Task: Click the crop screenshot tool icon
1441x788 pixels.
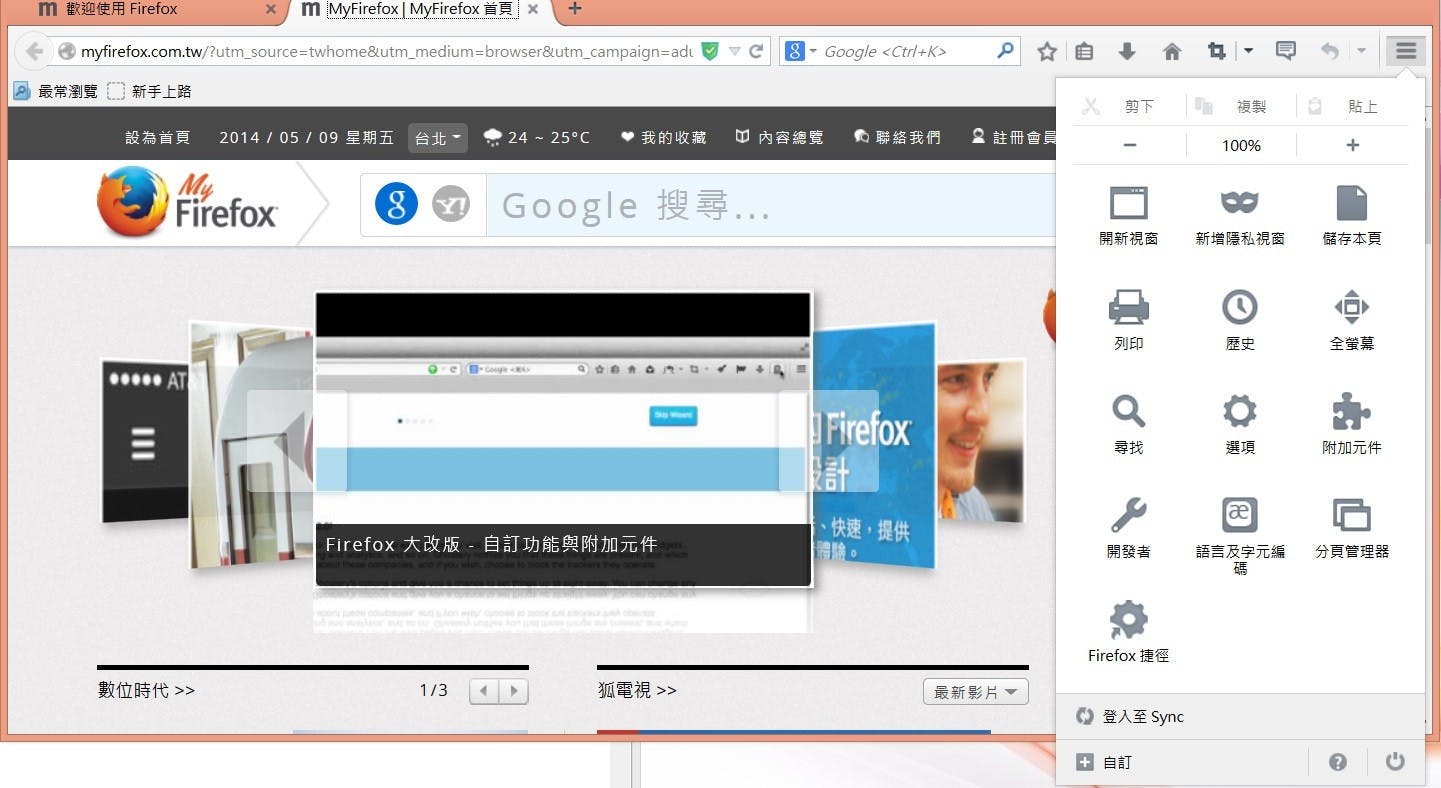Action: (x=1217, y=51)
